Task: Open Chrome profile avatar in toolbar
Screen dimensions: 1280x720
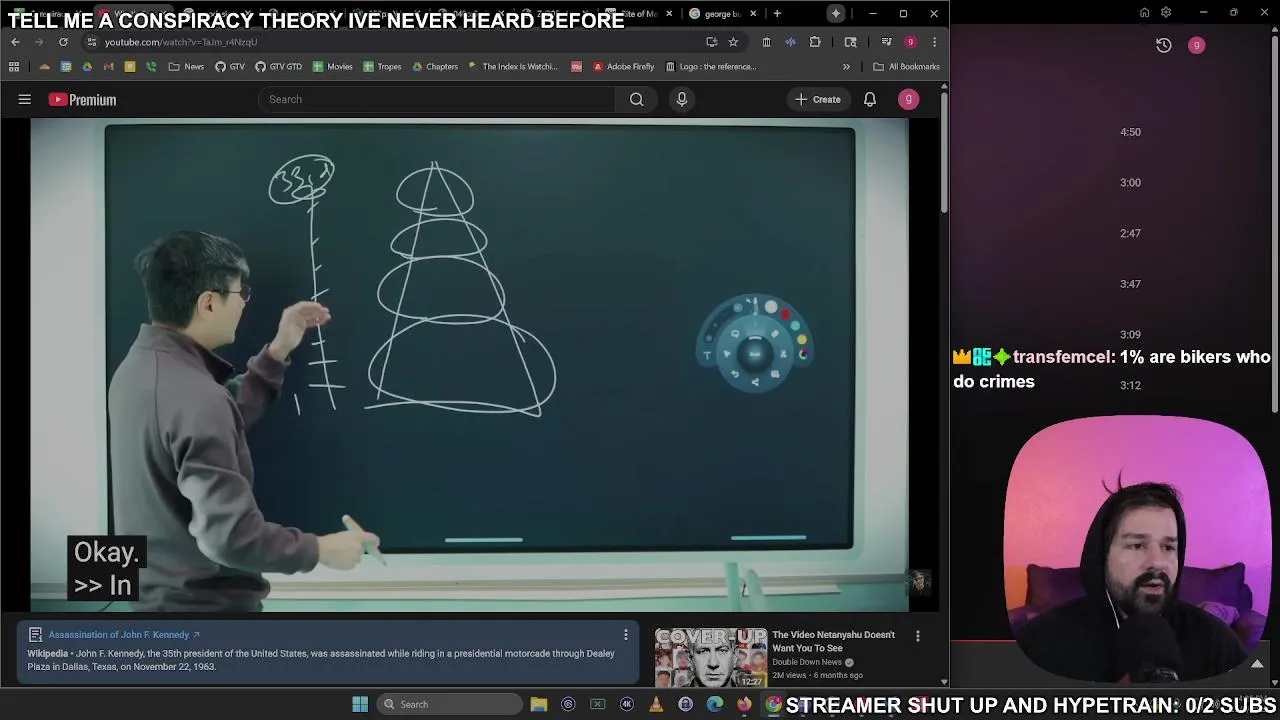Action: click(x=910, y=42)
